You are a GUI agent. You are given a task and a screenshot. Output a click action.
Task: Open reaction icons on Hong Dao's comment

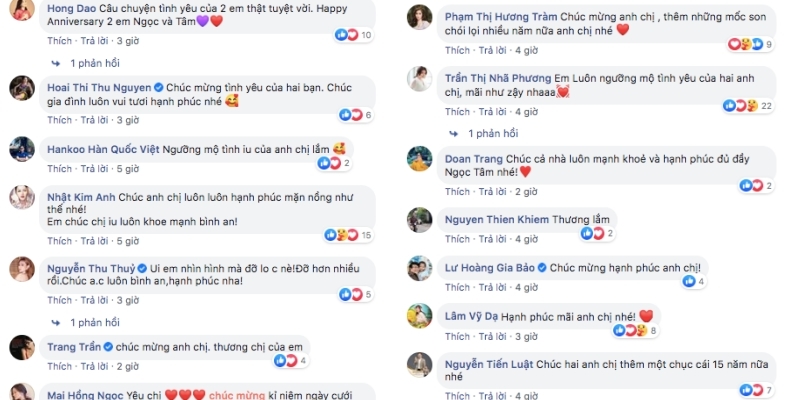[x=354, y=35]
